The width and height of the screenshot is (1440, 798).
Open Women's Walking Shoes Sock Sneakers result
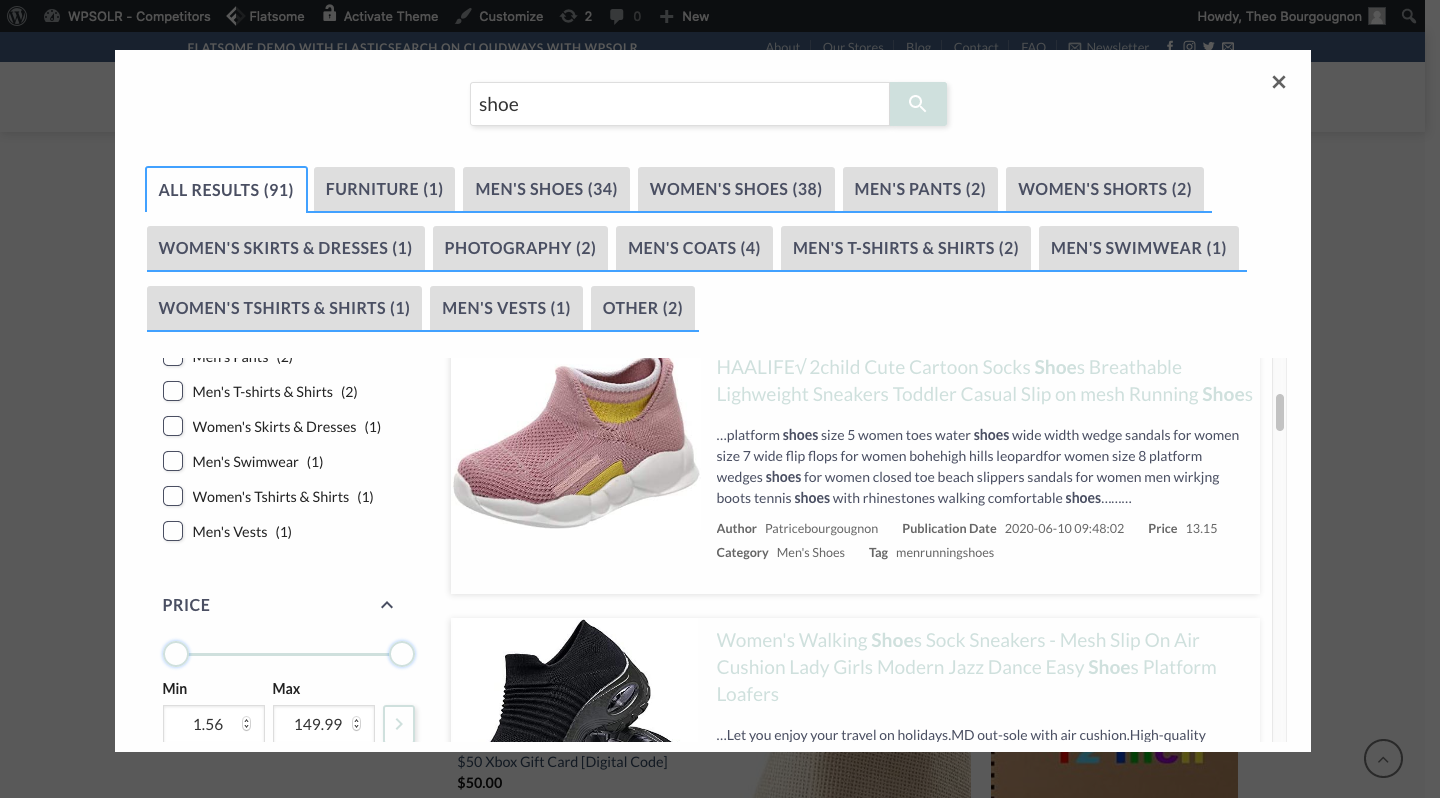pos(966,667)
